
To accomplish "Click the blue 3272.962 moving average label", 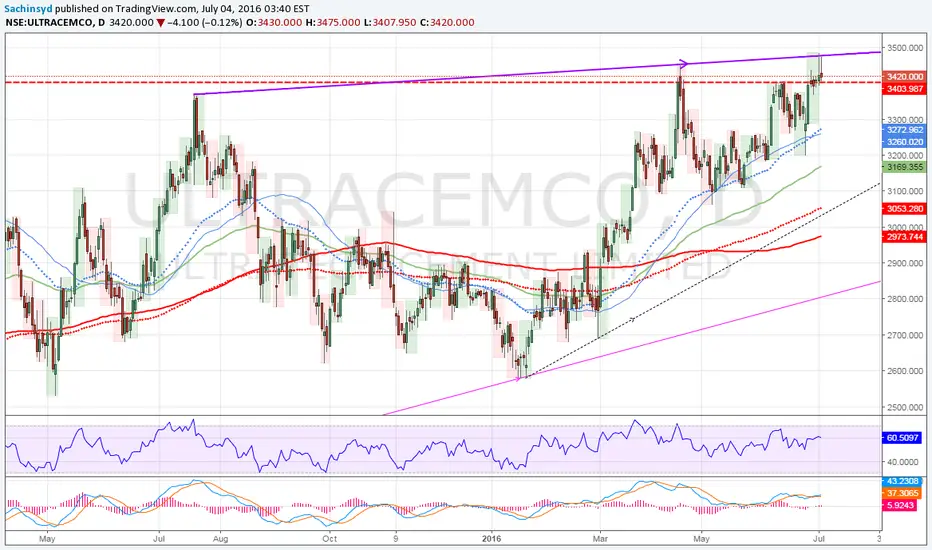I will pyautogui.click(x=905, y=130).
